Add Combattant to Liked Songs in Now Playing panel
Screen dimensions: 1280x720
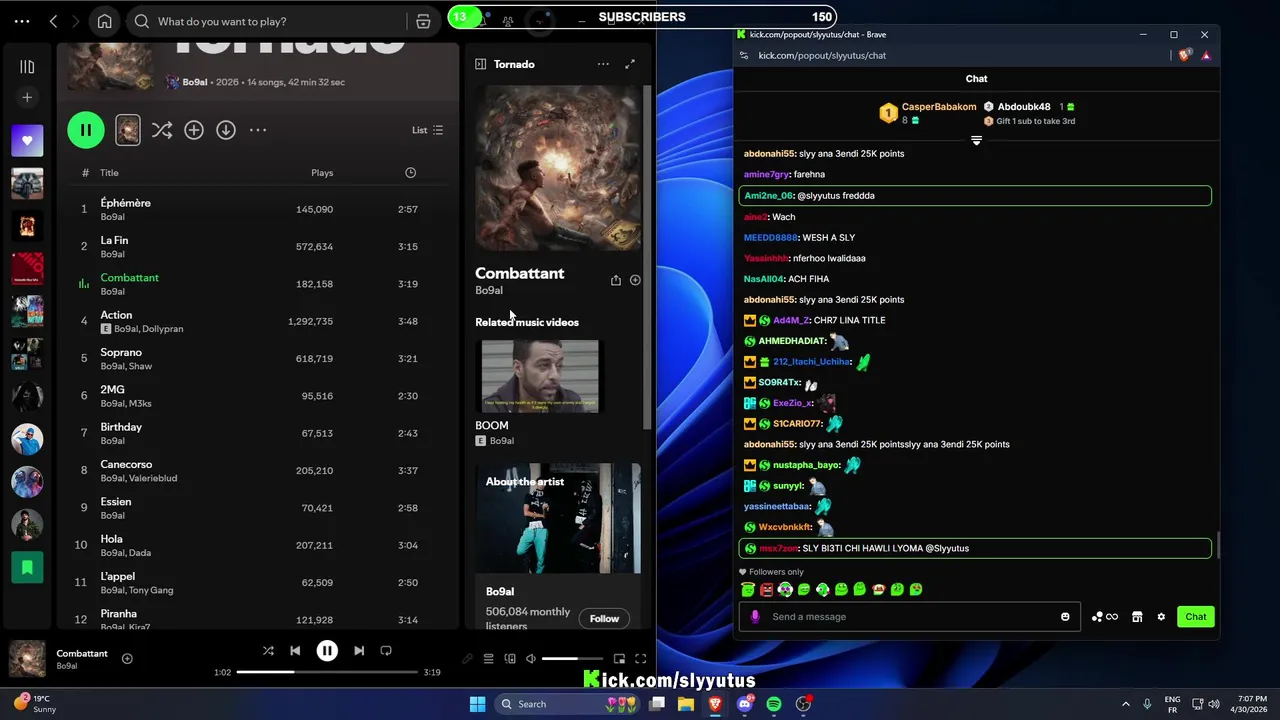click(x=635, y=281)
